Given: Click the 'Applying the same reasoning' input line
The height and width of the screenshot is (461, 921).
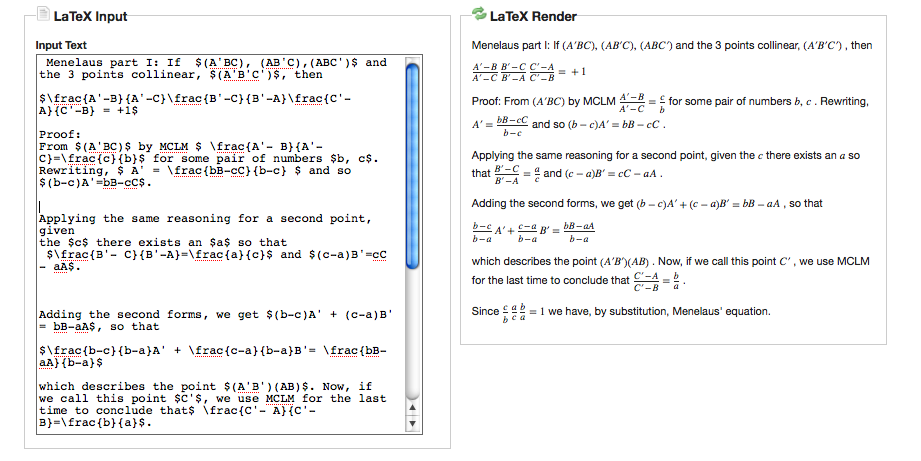Looking at the screenshot, I should (x=200, y=218).
